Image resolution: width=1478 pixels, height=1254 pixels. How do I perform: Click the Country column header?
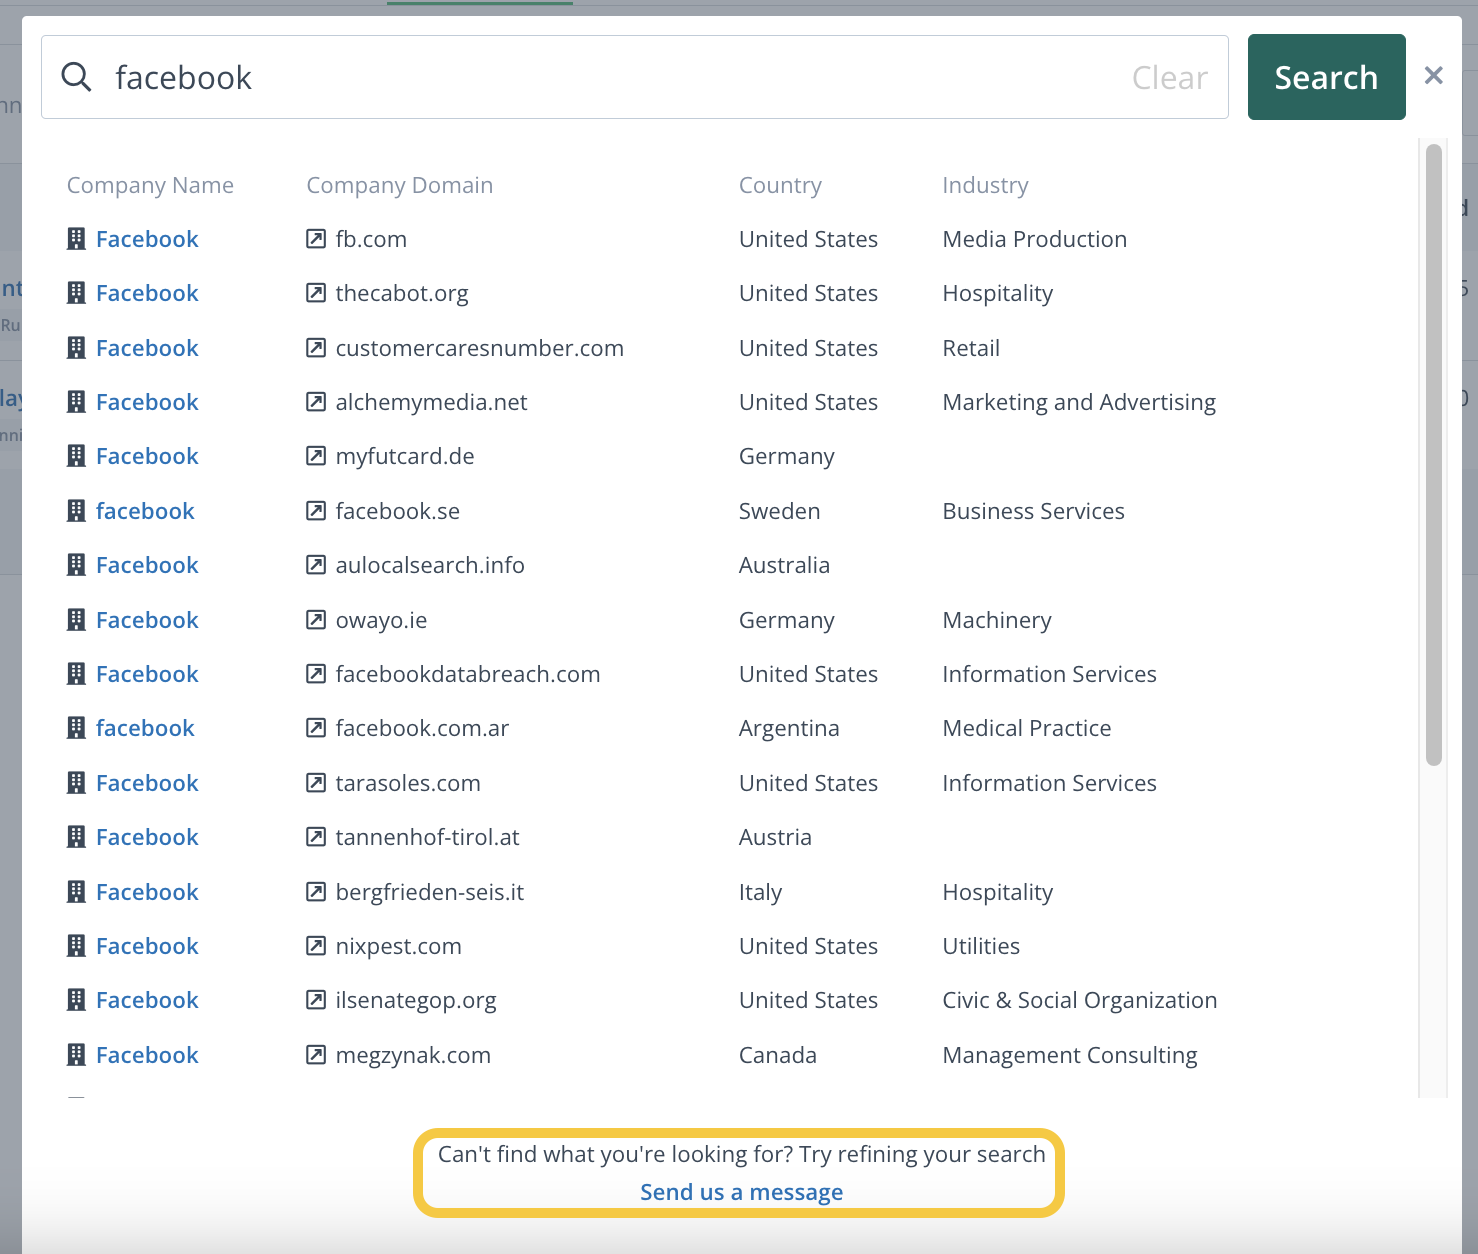[780, 185]
